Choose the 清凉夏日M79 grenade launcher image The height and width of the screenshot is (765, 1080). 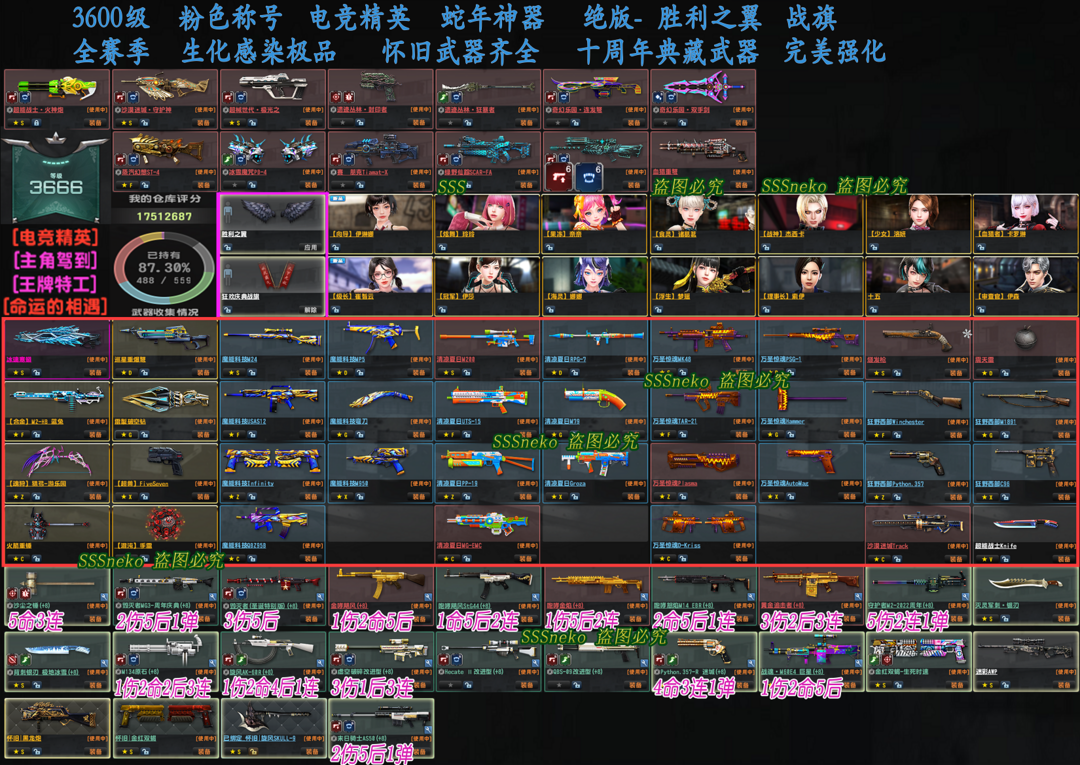[595, 399]
